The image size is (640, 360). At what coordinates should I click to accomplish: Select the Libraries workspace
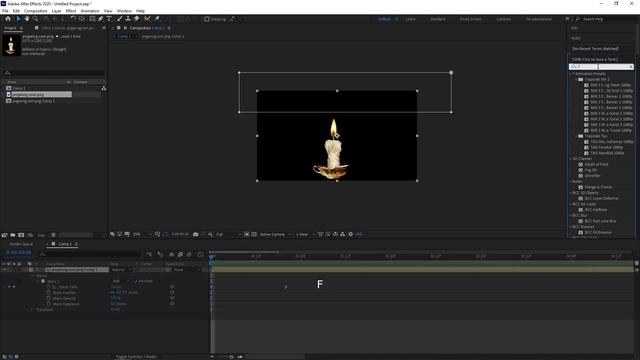coord(503,19)
